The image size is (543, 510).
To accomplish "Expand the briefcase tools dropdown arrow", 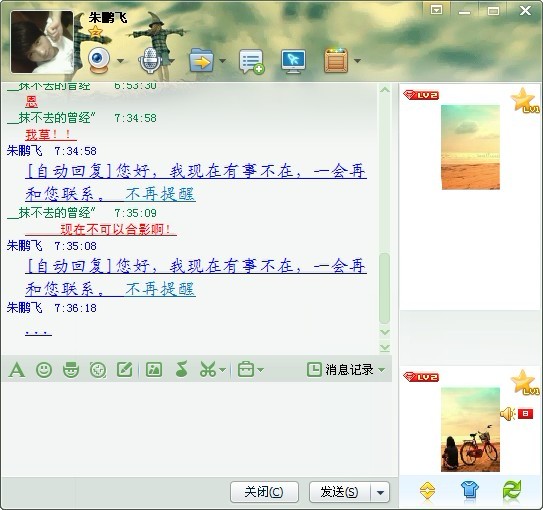I will [261, 370].
